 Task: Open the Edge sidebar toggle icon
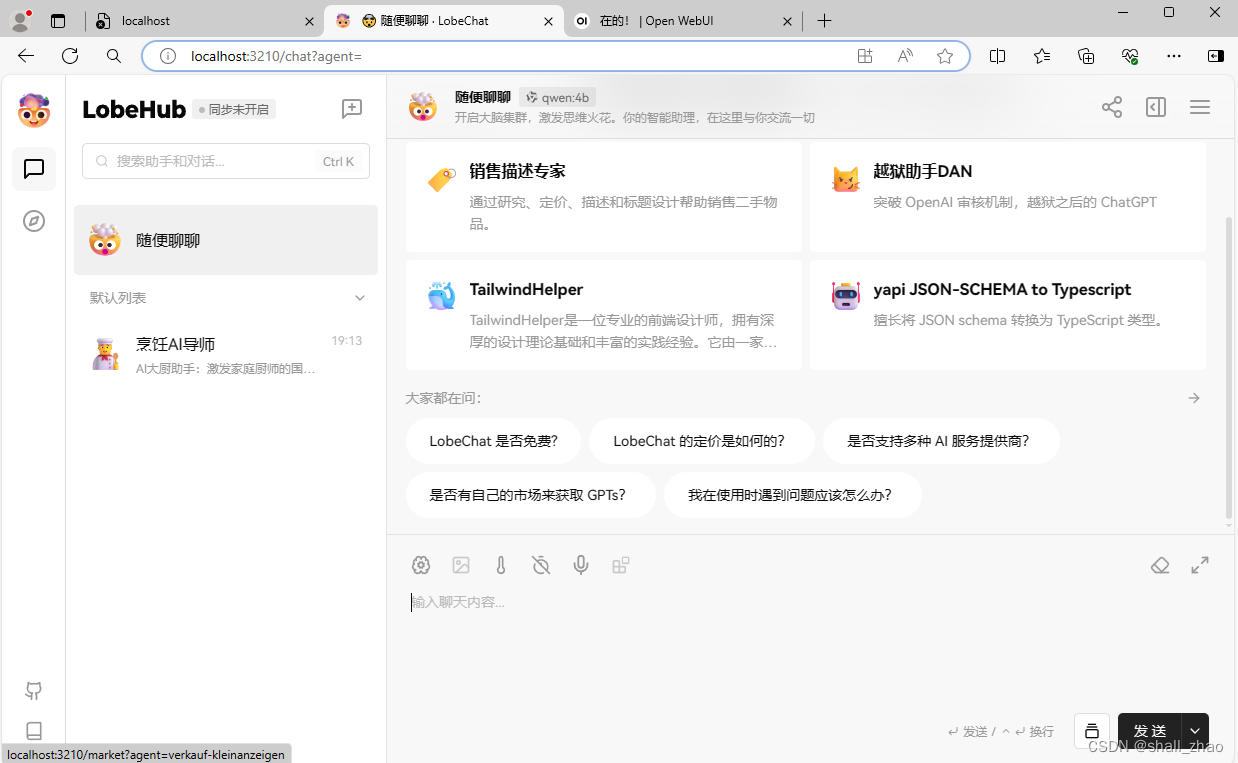tap(1216, 56)
